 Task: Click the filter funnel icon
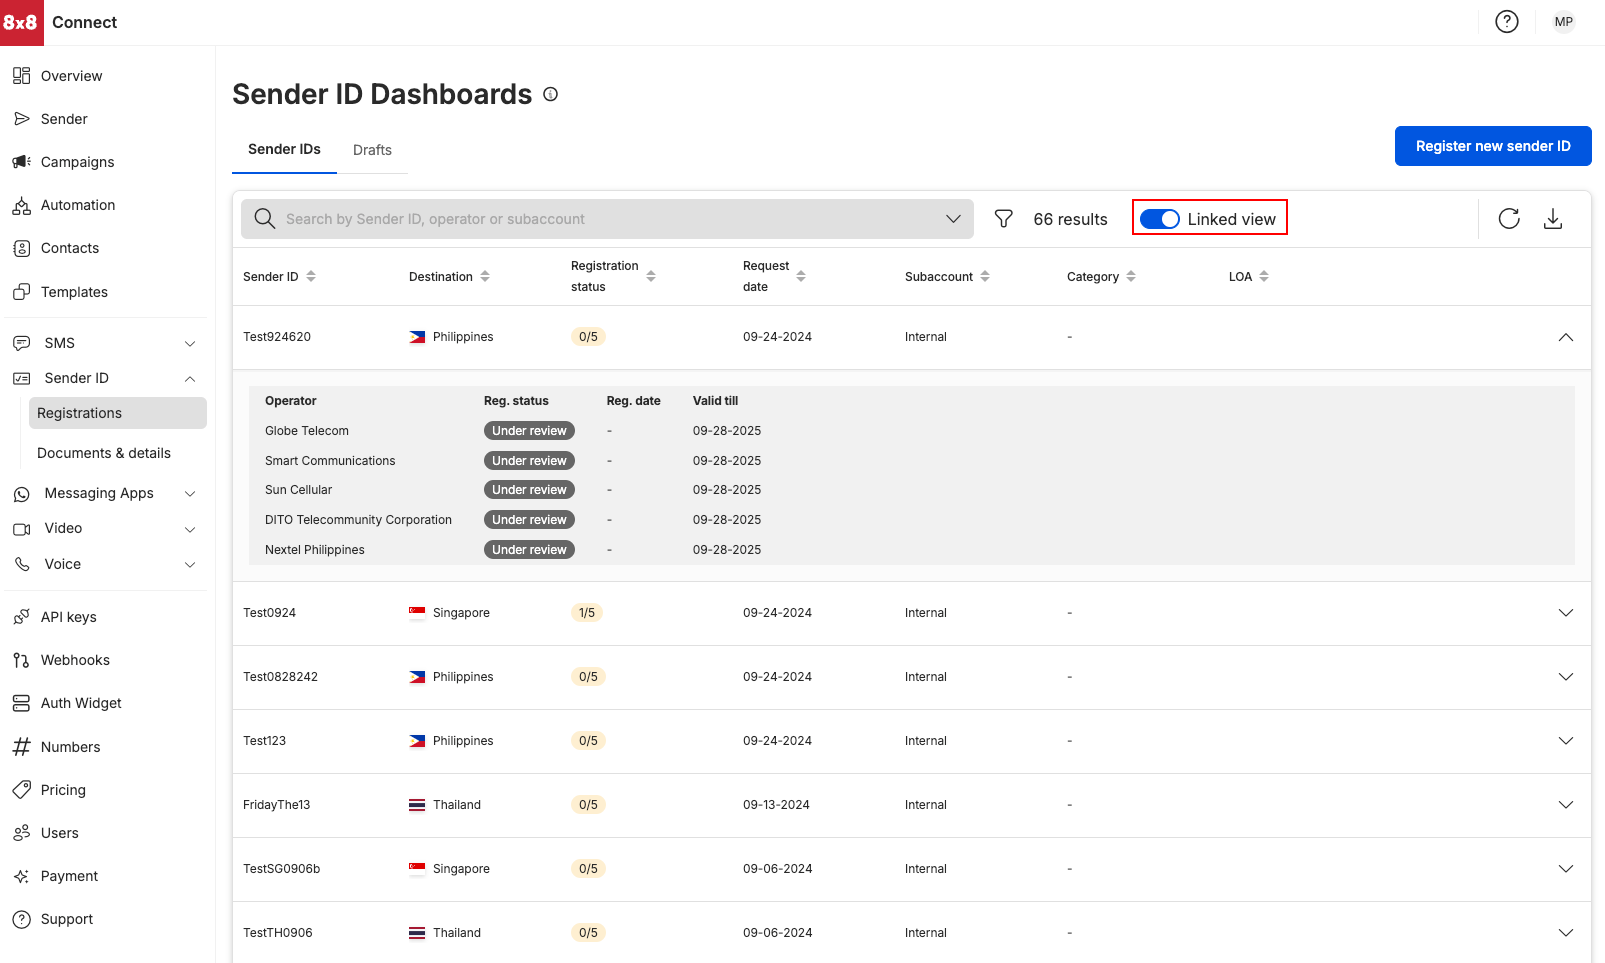pos(1003,218)
